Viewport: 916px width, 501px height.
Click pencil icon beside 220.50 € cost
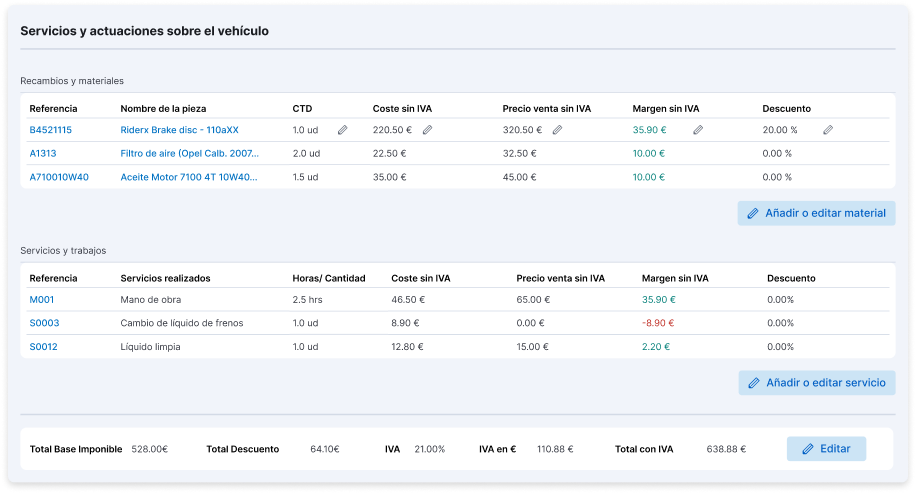[427, 130]
